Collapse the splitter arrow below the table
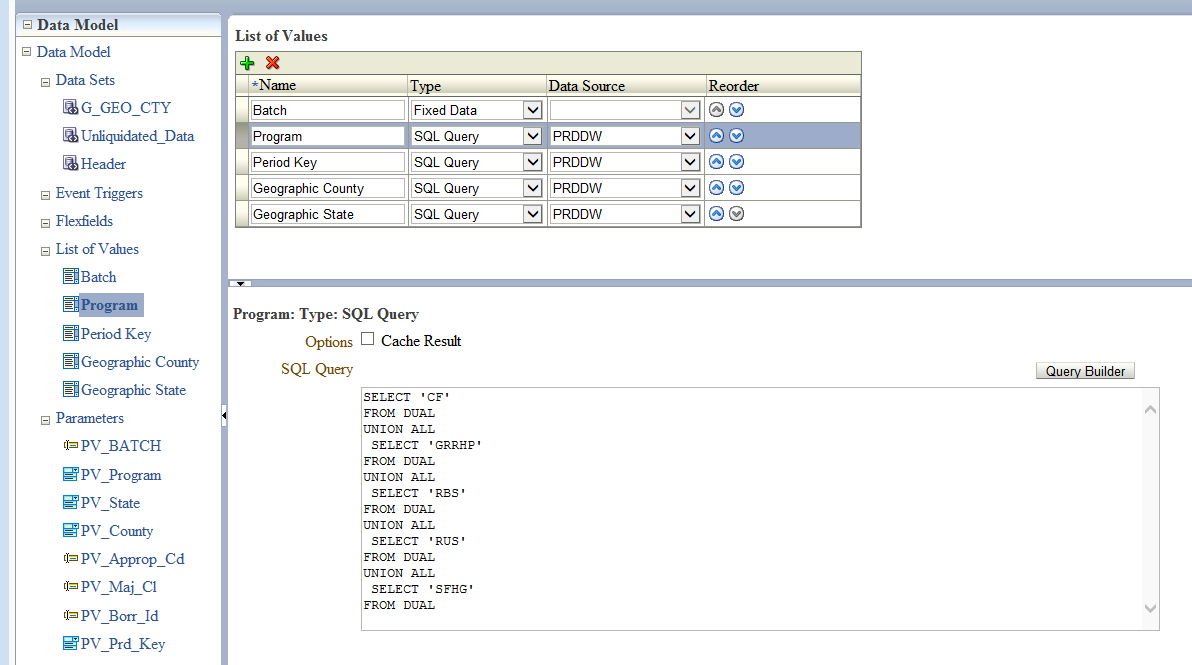This screenshot has width=1192, height=665. click(x=240, y=283)
